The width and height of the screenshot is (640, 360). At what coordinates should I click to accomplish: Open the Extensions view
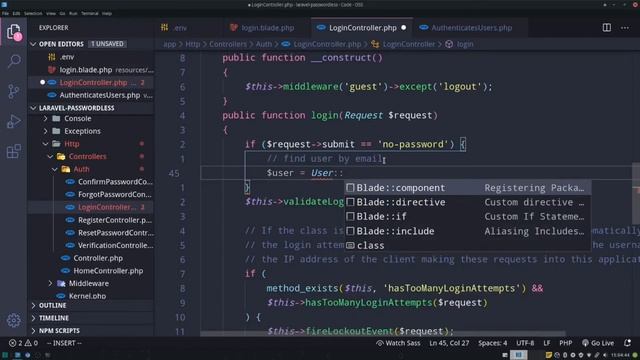14,151
